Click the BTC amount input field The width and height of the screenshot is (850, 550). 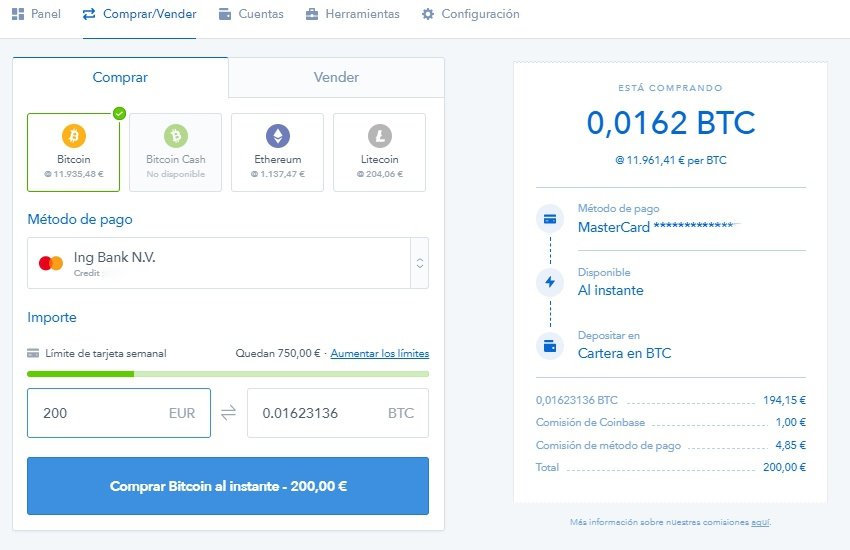(338, 413)
